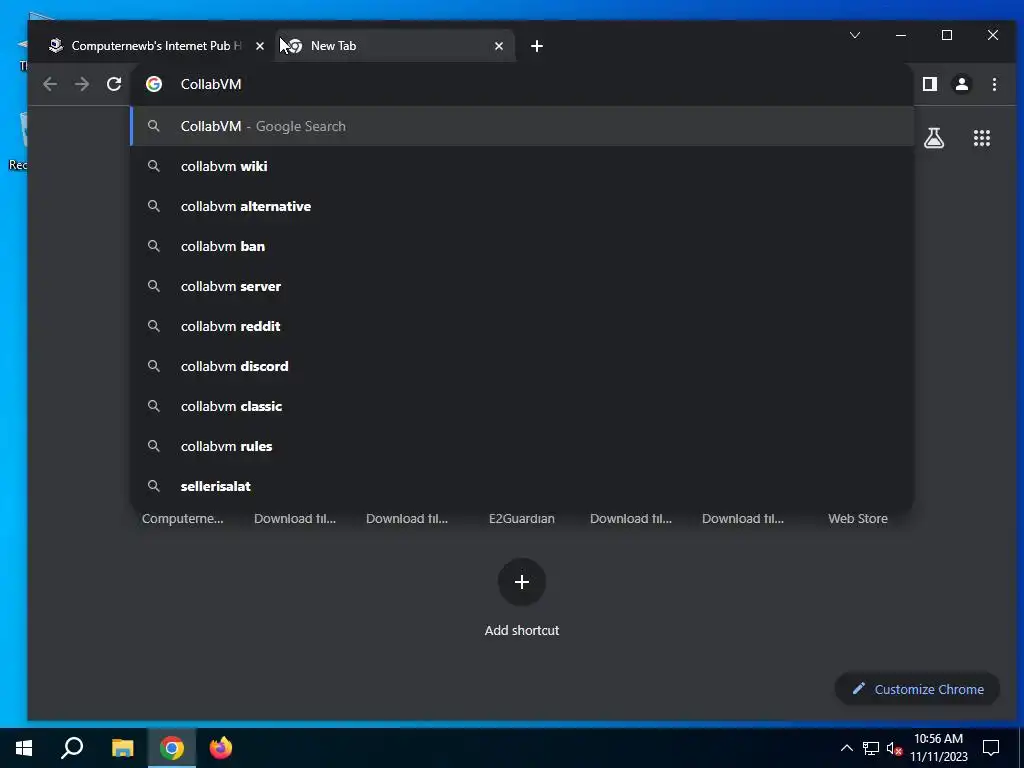Pick the collabvm ban suggestion
This screenshot has width=1024, height=768.
tap(522, 246)
